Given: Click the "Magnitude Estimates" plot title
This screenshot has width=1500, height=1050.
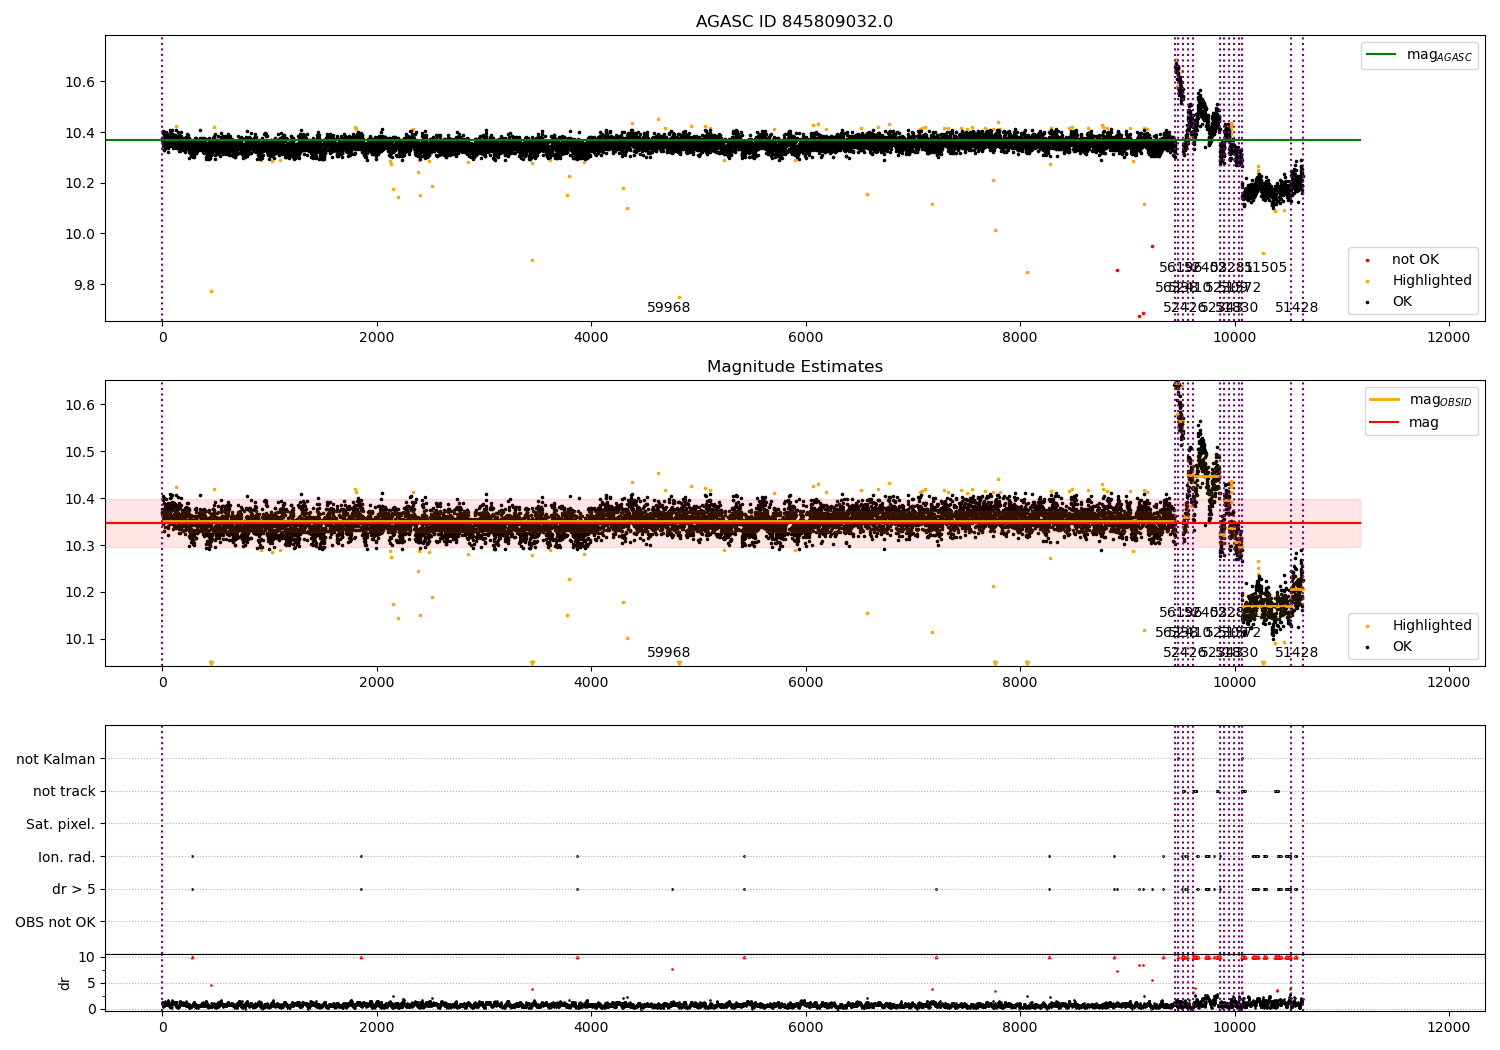Looking at the screenshot, I should pyautogui.click(x=794, y=366).
